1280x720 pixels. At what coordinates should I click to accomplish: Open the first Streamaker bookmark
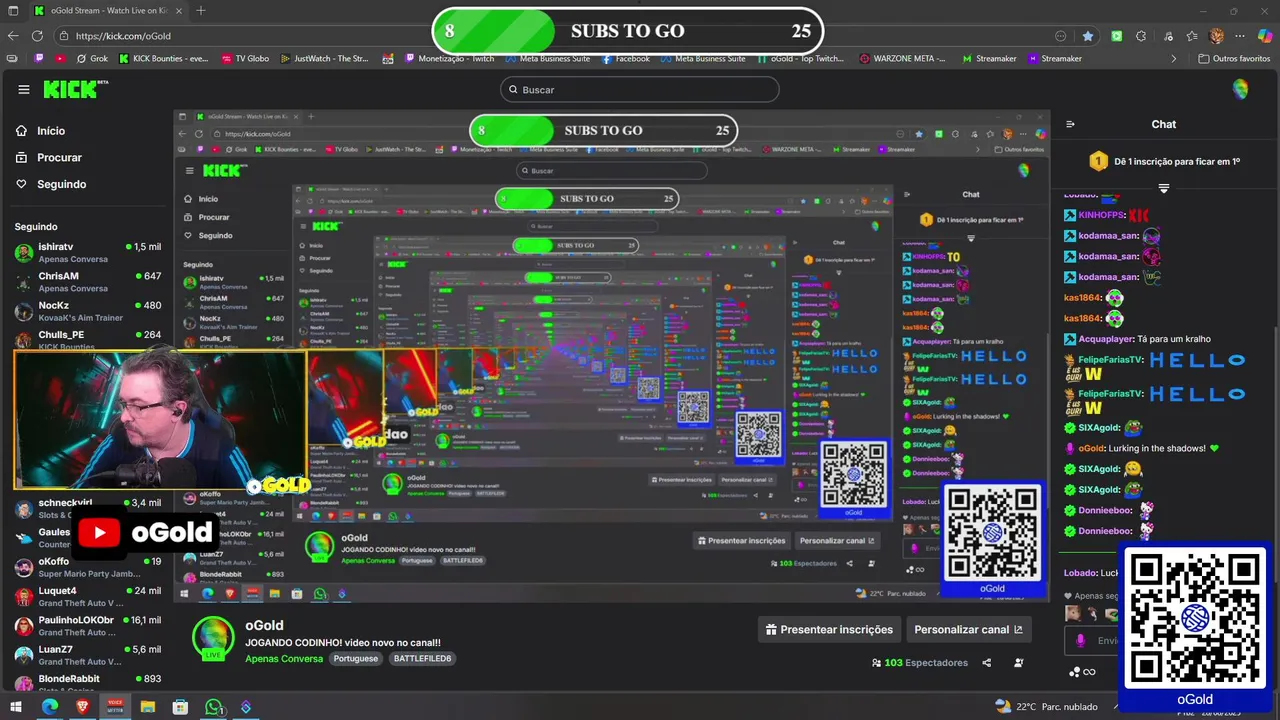coord(989,58)
